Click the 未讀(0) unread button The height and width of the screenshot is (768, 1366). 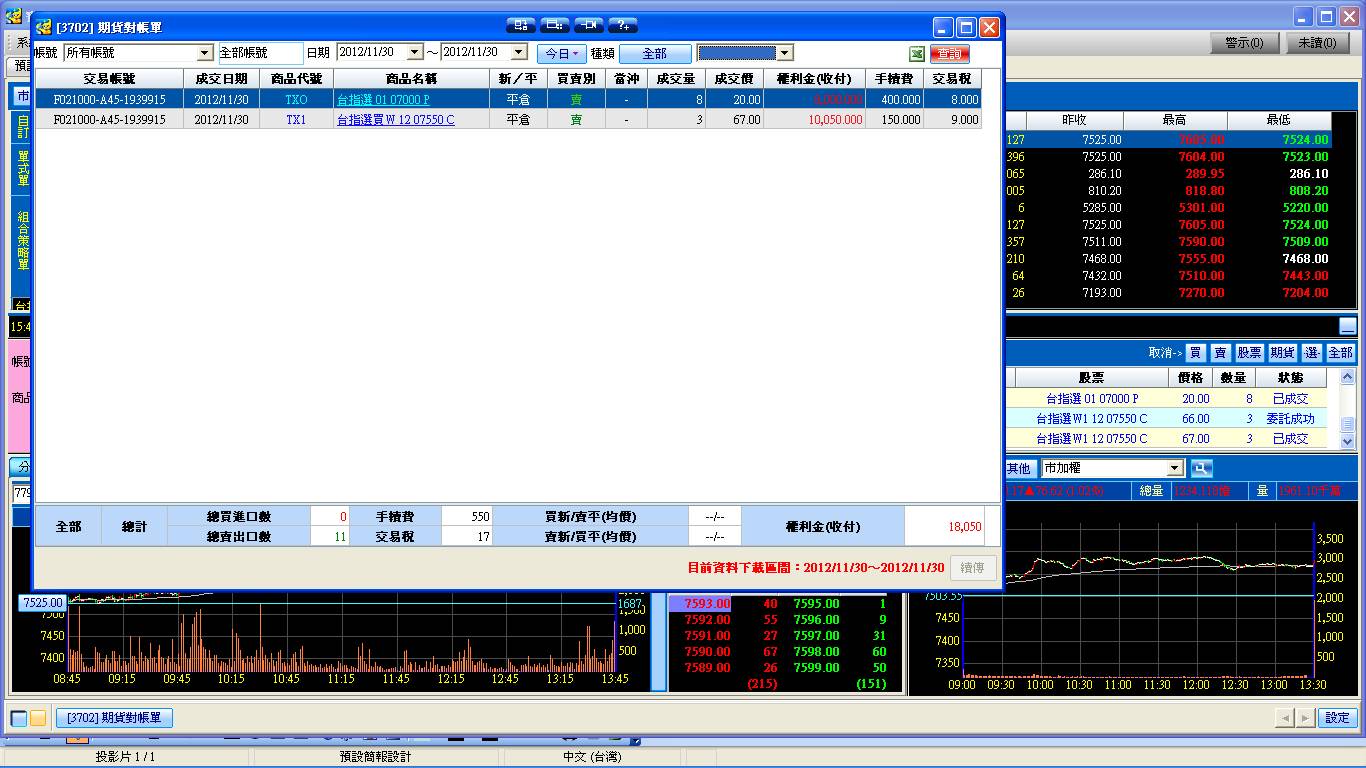point(1318,43)
